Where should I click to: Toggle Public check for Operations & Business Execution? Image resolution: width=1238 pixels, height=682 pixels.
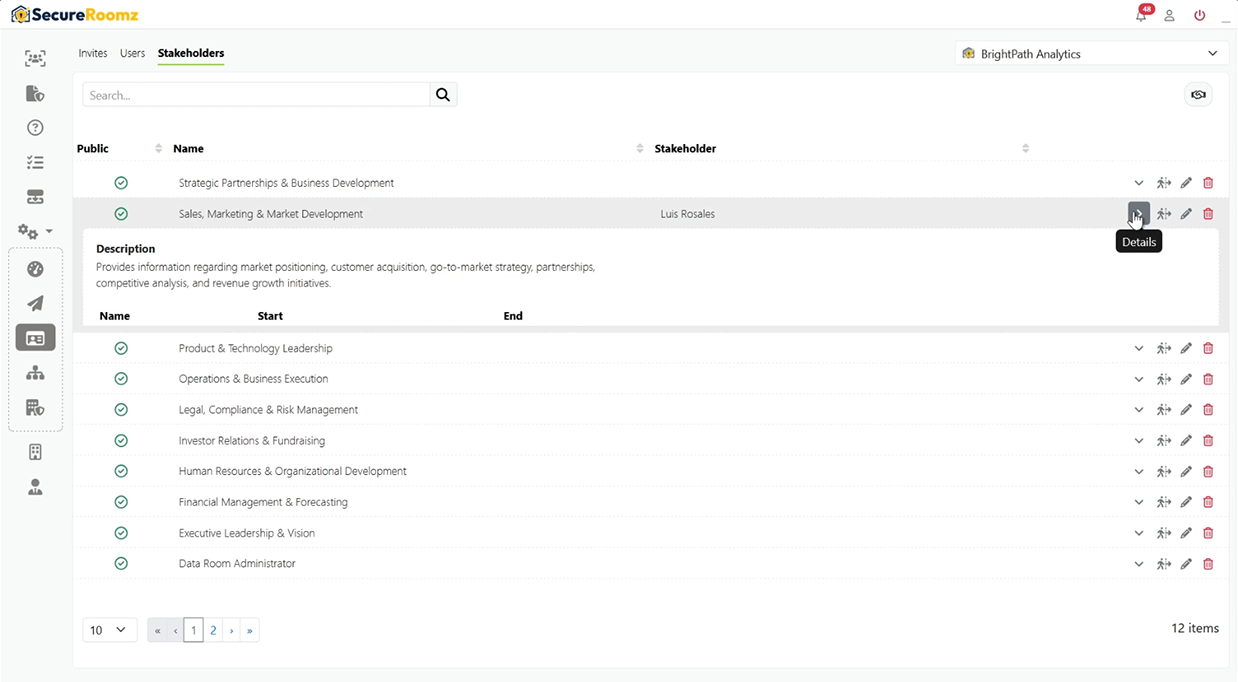(x=121, y=379)
